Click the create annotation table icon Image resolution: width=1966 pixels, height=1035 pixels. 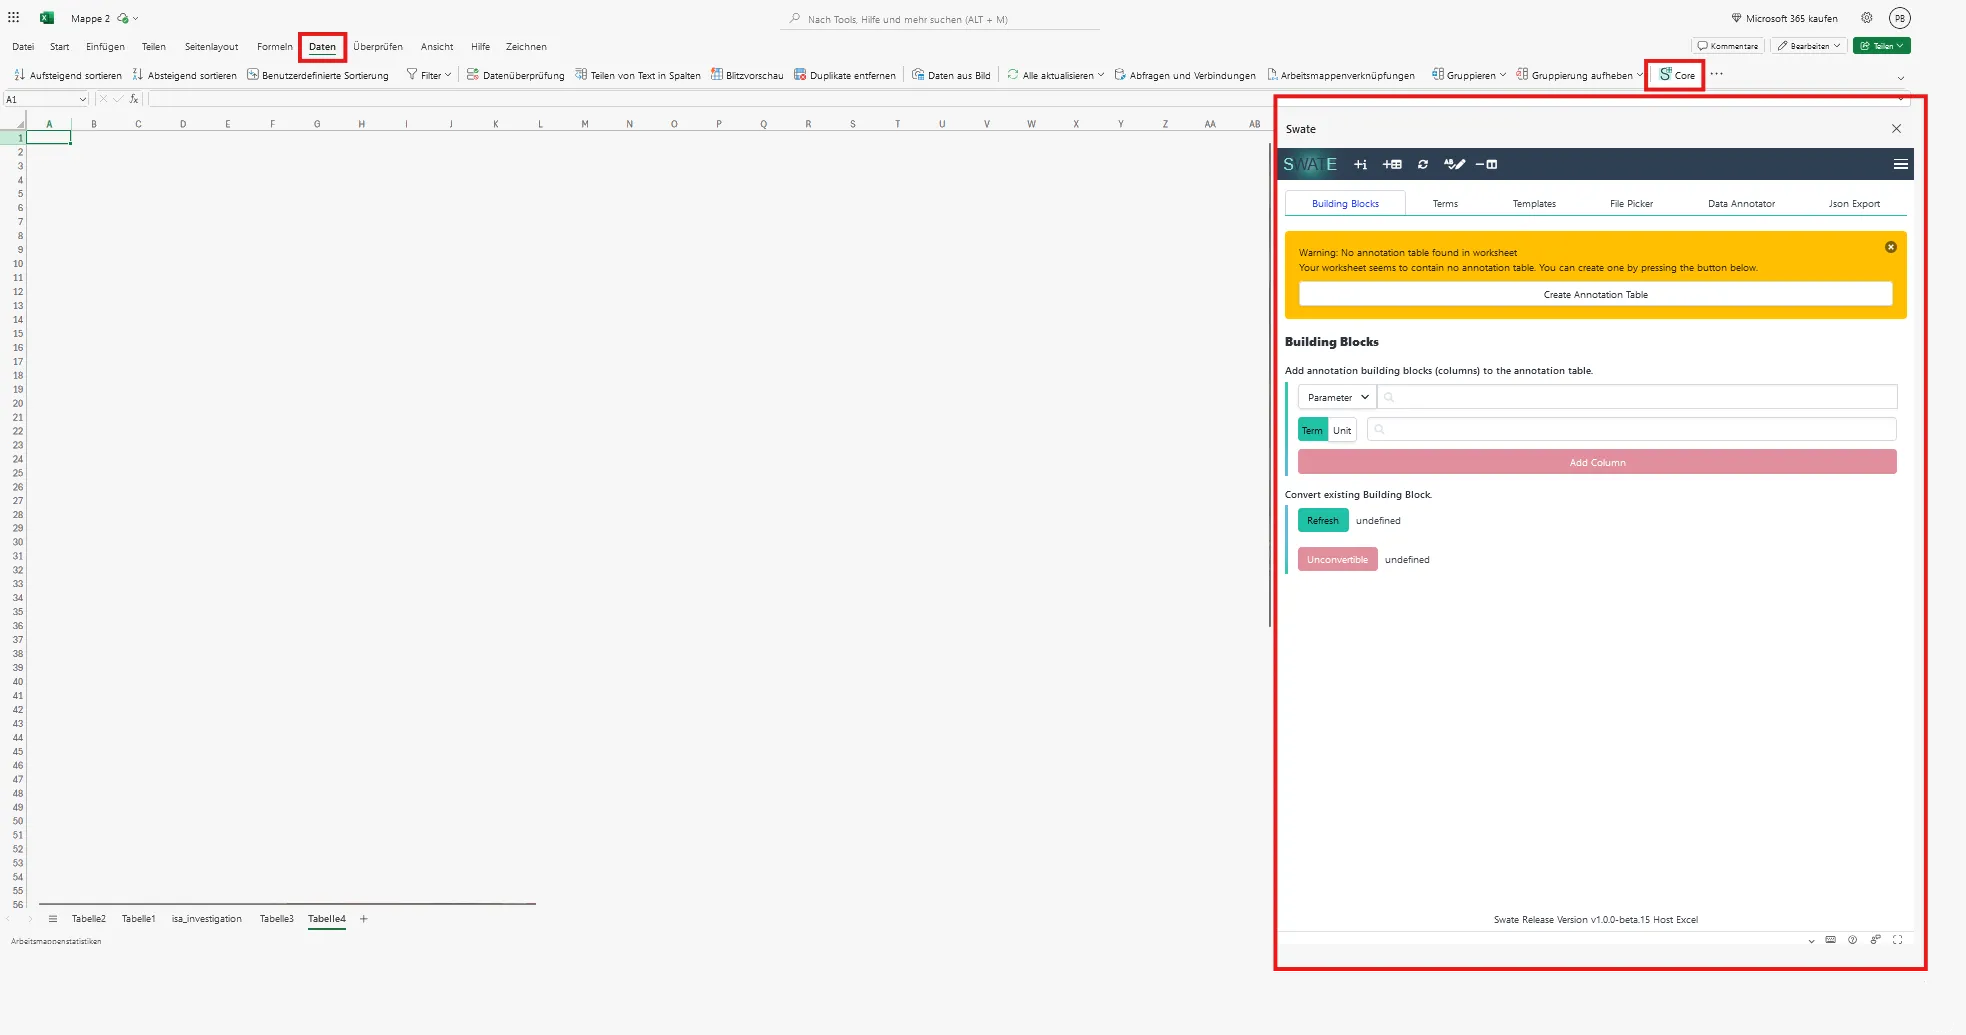click(x=1392, y=164)
